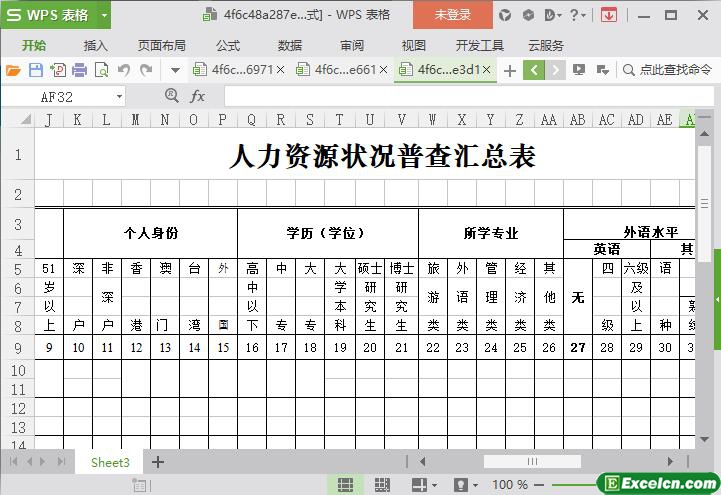Click the vertical scrollbar down arrow
721x495 pixels.
704,439
